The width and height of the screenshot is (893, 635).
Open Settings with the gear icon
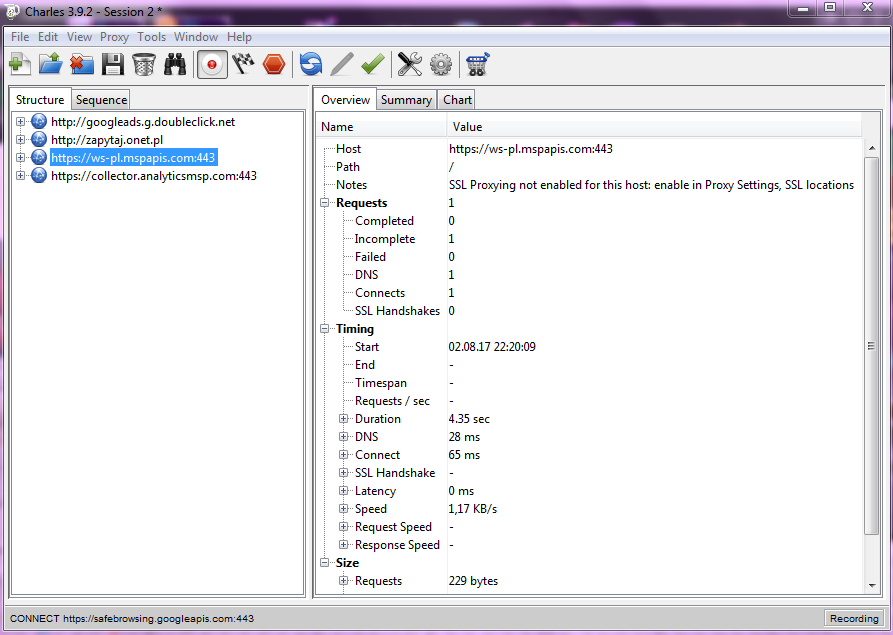point(441,65)
